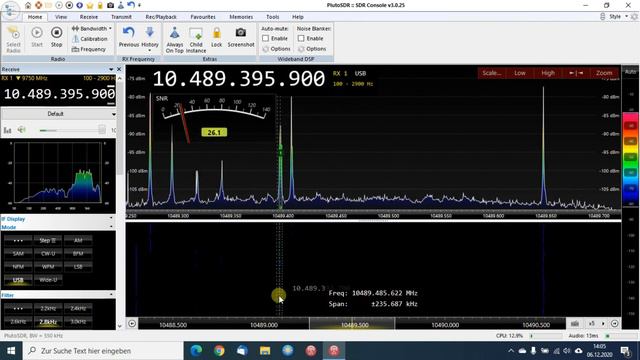This screenshot has height=360, width=640.
Task: Click the home icon in quick access toolbar
Action: (x=28, y=5)
